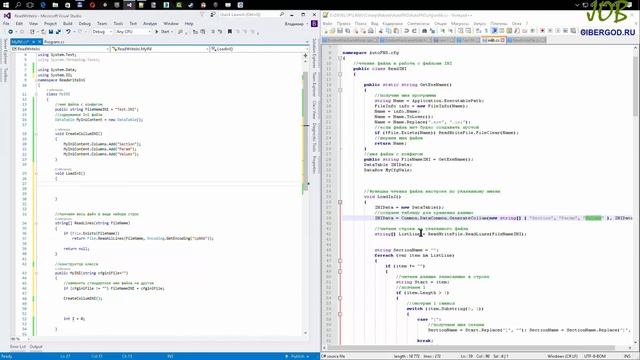Toggle Word Wrap icon in Notepad++ toolbar

pos(479,31)
